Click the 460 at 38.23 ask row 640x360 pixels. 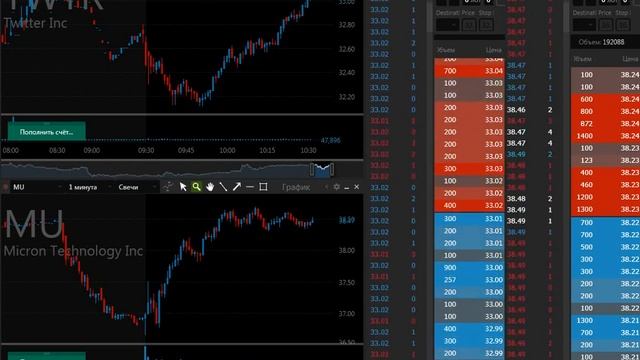(x=605, y=185)
